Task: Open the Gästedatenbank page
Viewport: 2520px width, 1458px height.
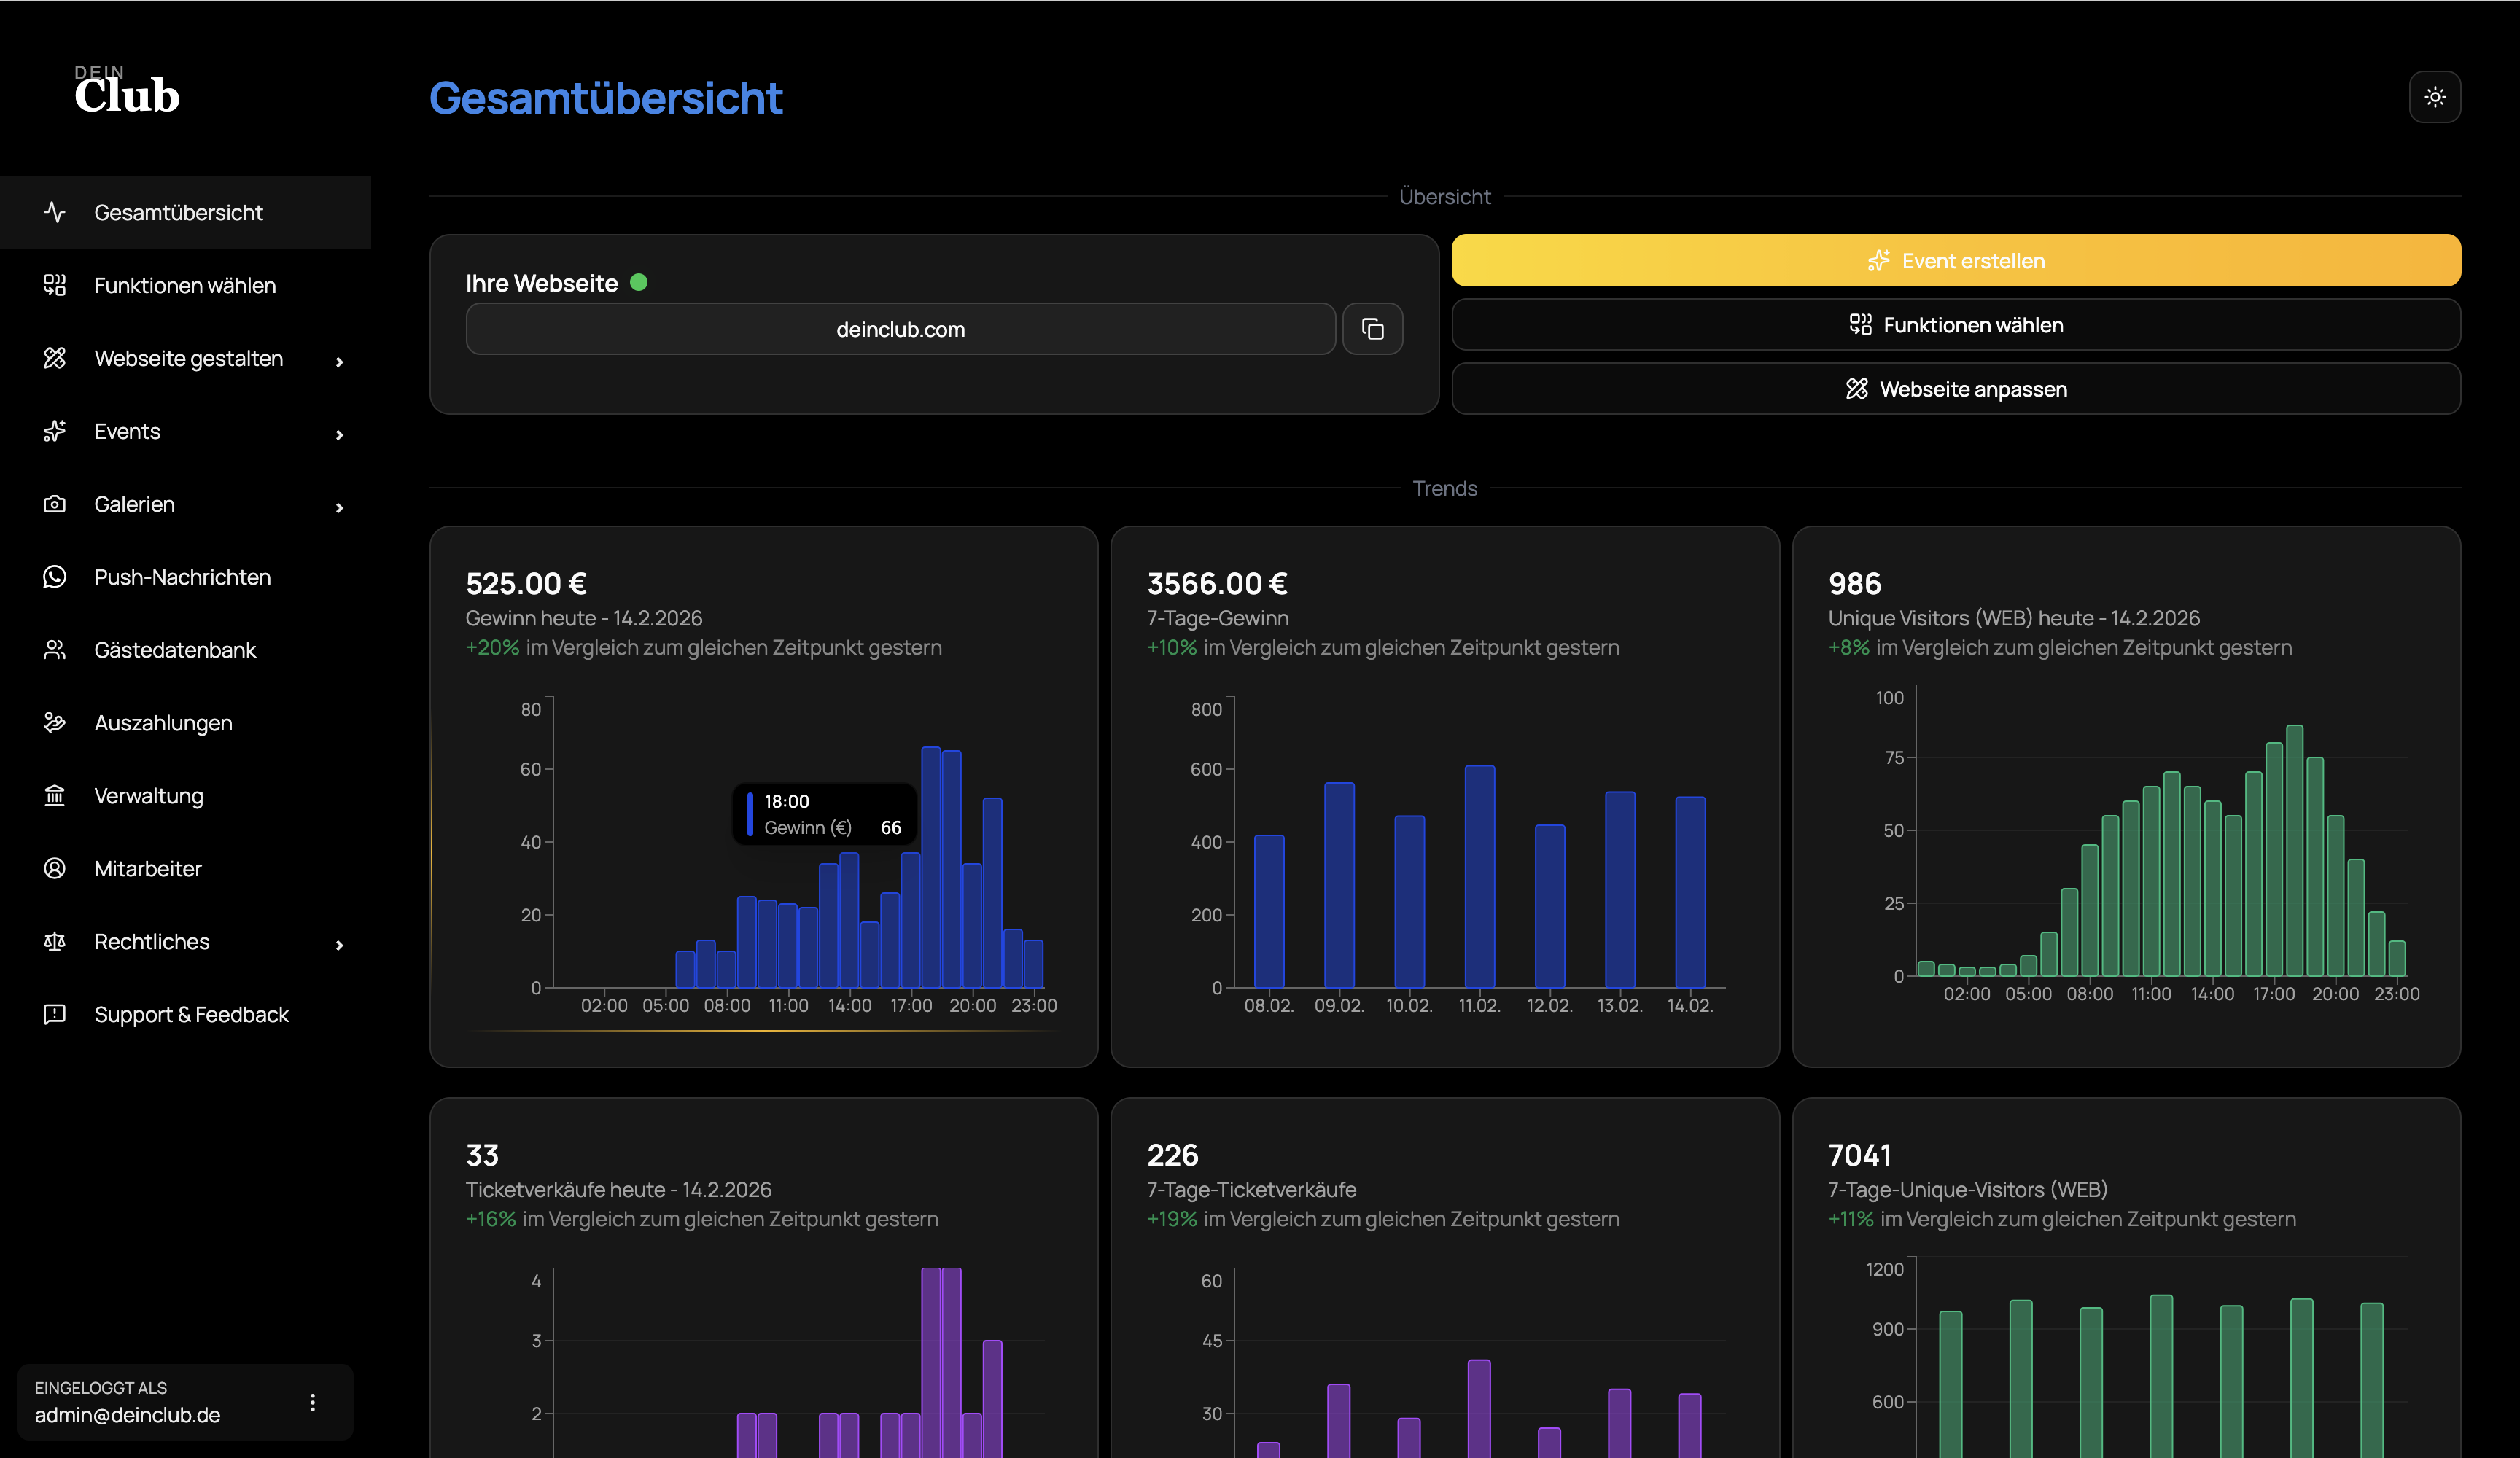Action: click(x=186, y=650)
